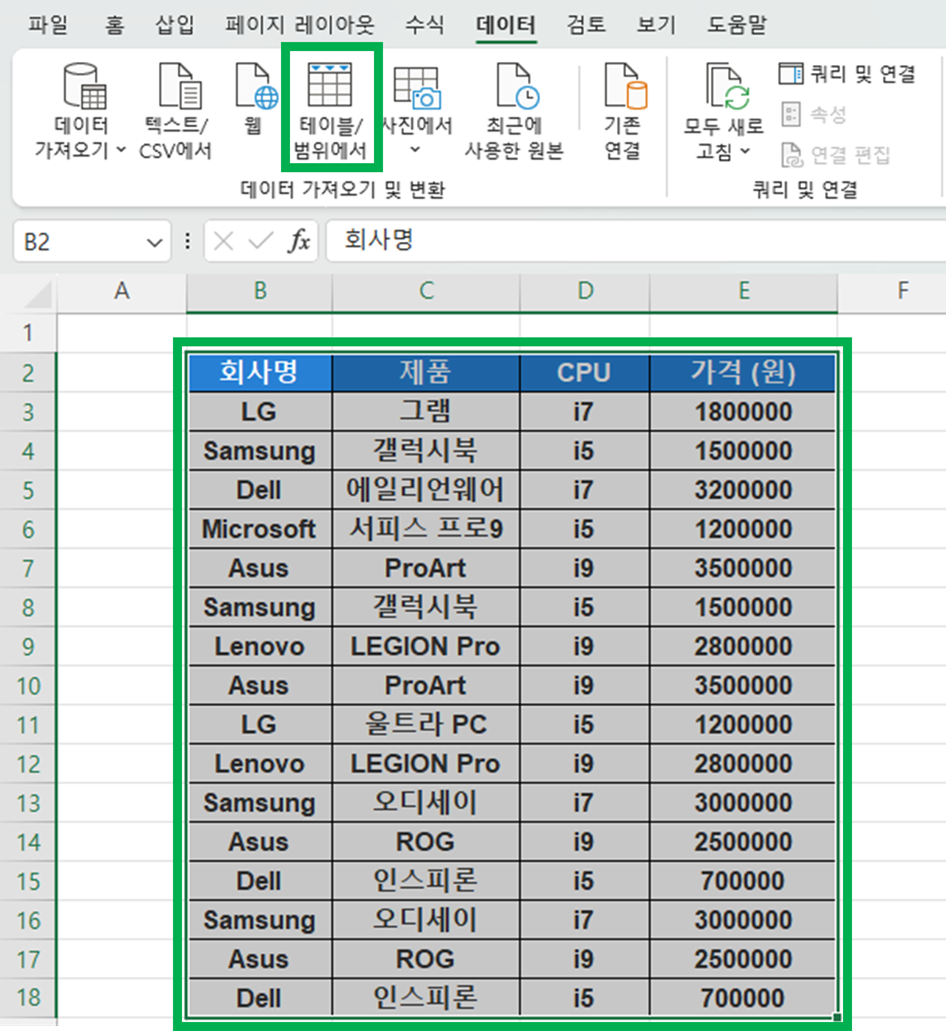Select the 오디세이 cell in row 13

(x=426, y=803)
